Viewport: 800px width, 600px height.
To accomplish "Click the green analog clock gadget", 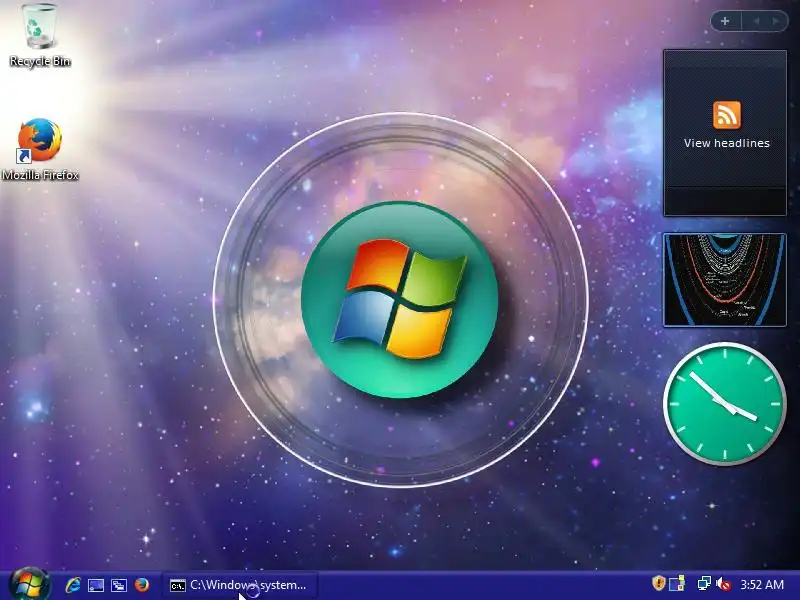I will coord(724,404).
